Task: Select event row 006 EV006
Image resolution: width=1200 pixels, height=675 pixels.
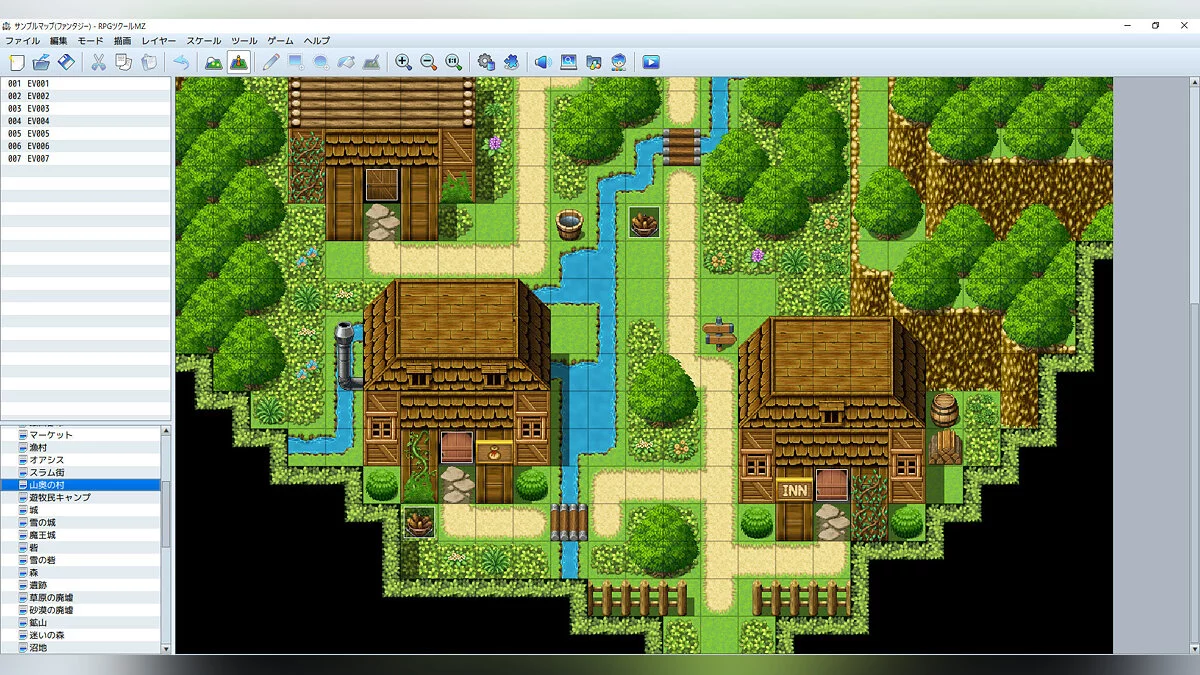Action: pos(86,146)
